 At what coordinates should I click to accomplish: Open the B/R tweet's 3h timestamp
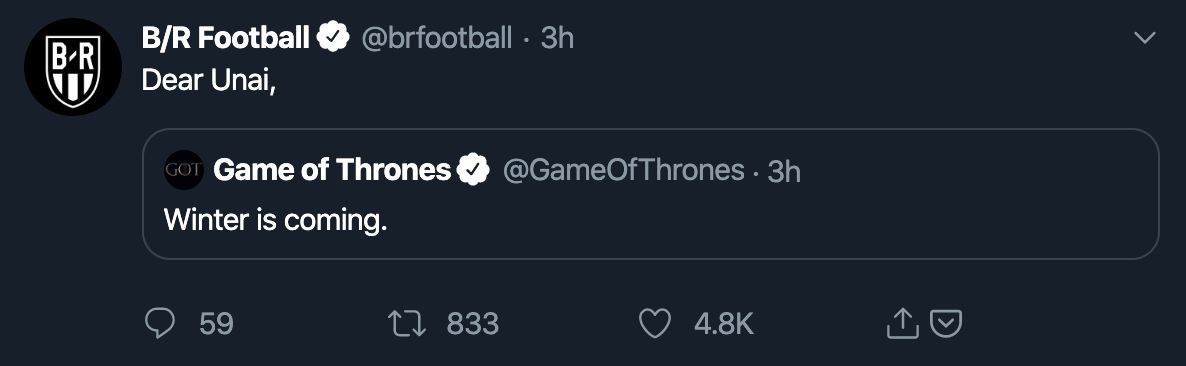pyautogui.click(x=557, y=37)
